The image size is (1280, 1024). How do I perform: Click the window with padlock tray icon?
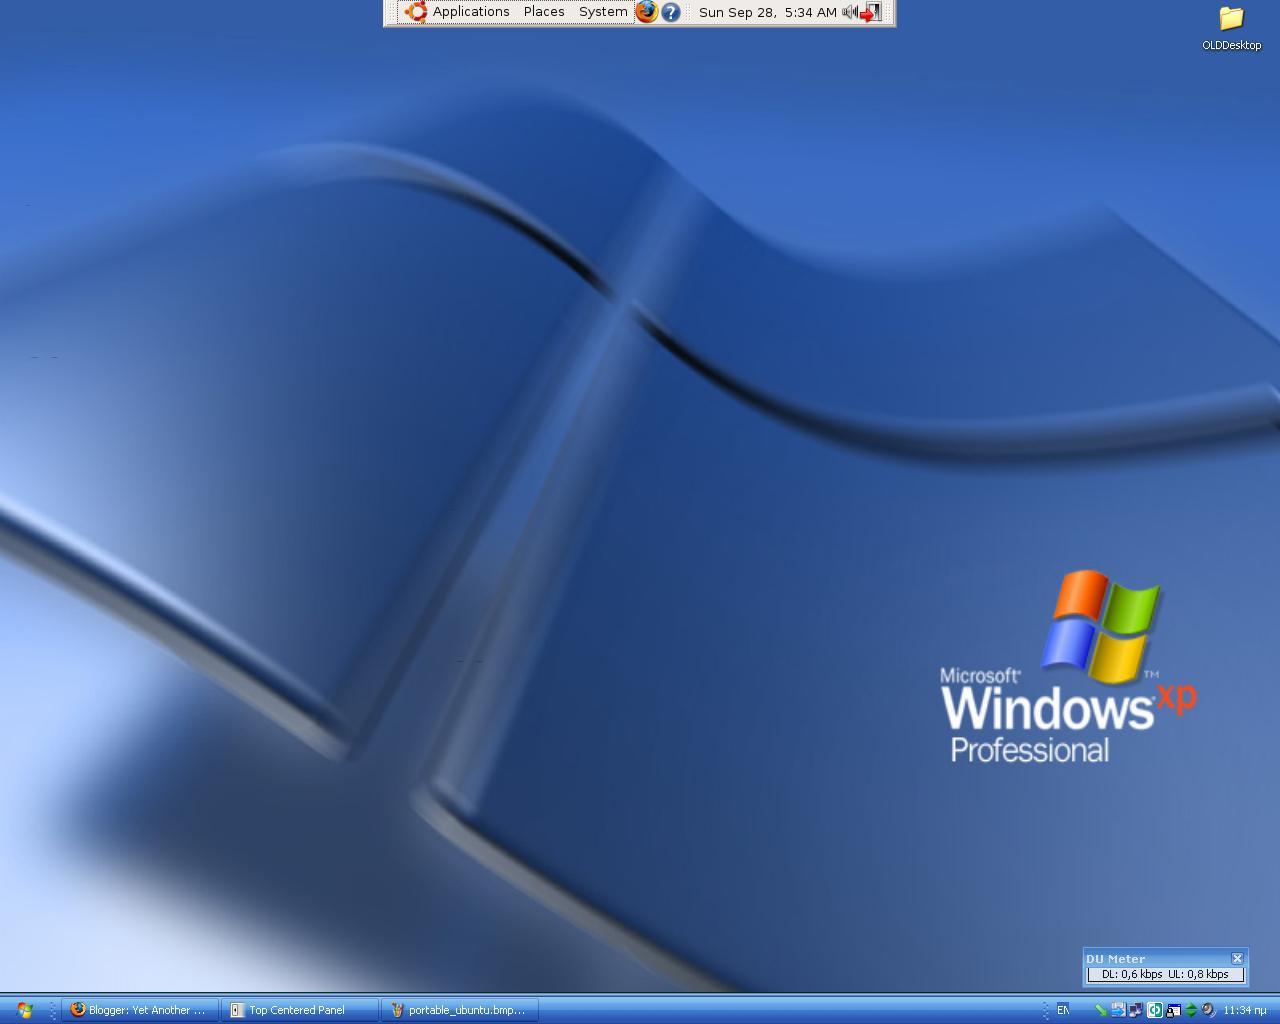1173,1010
